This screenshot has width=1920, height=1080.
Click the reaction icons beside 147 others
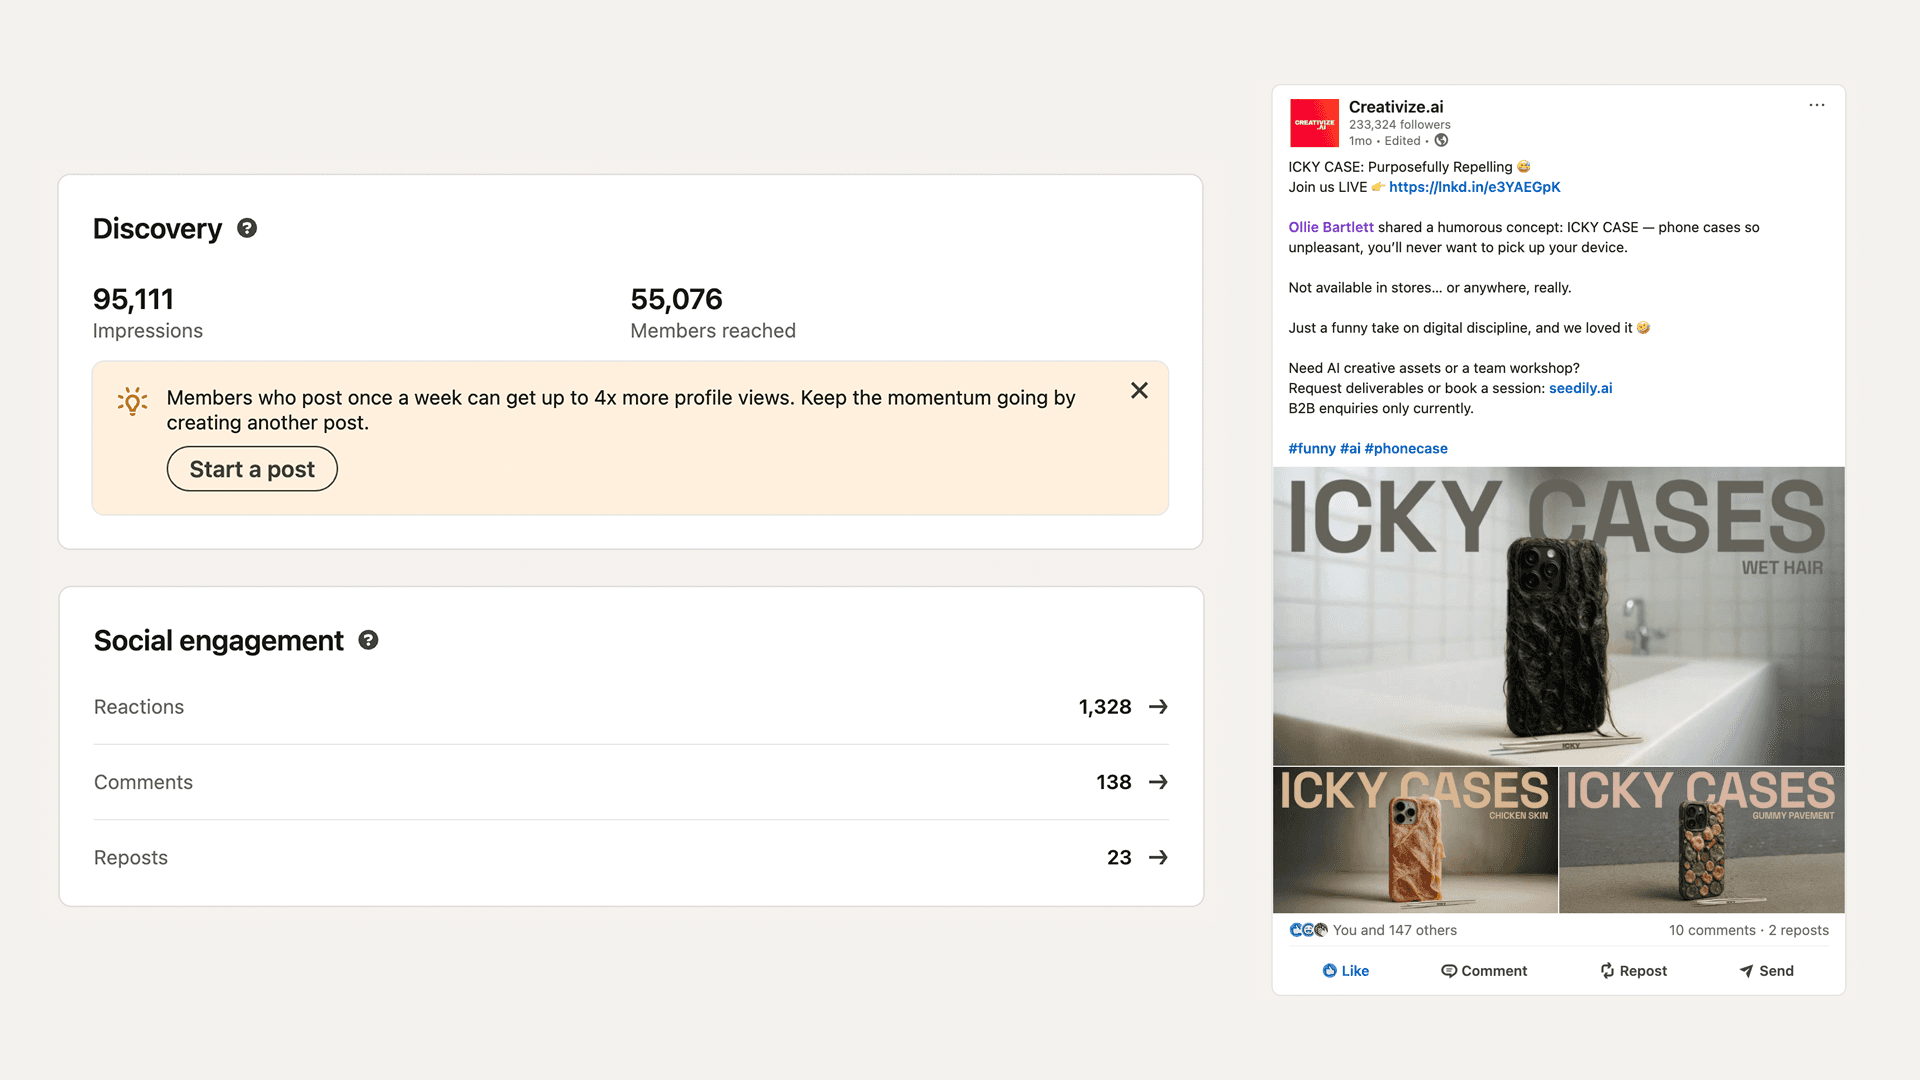(x=1308, y=930)
